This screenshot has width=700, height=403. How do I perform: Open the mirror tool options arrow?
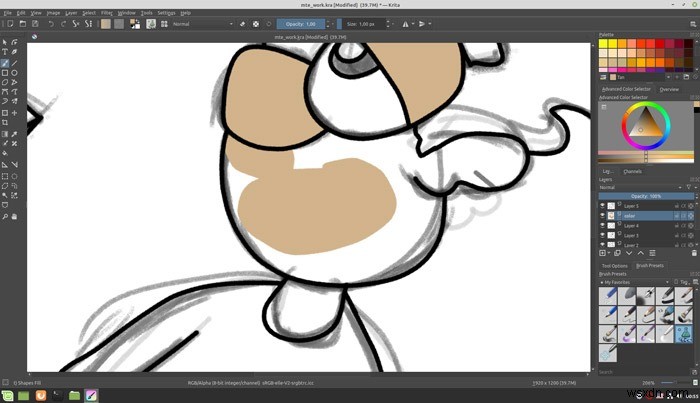pyautogui.click(x=412, y=24)
